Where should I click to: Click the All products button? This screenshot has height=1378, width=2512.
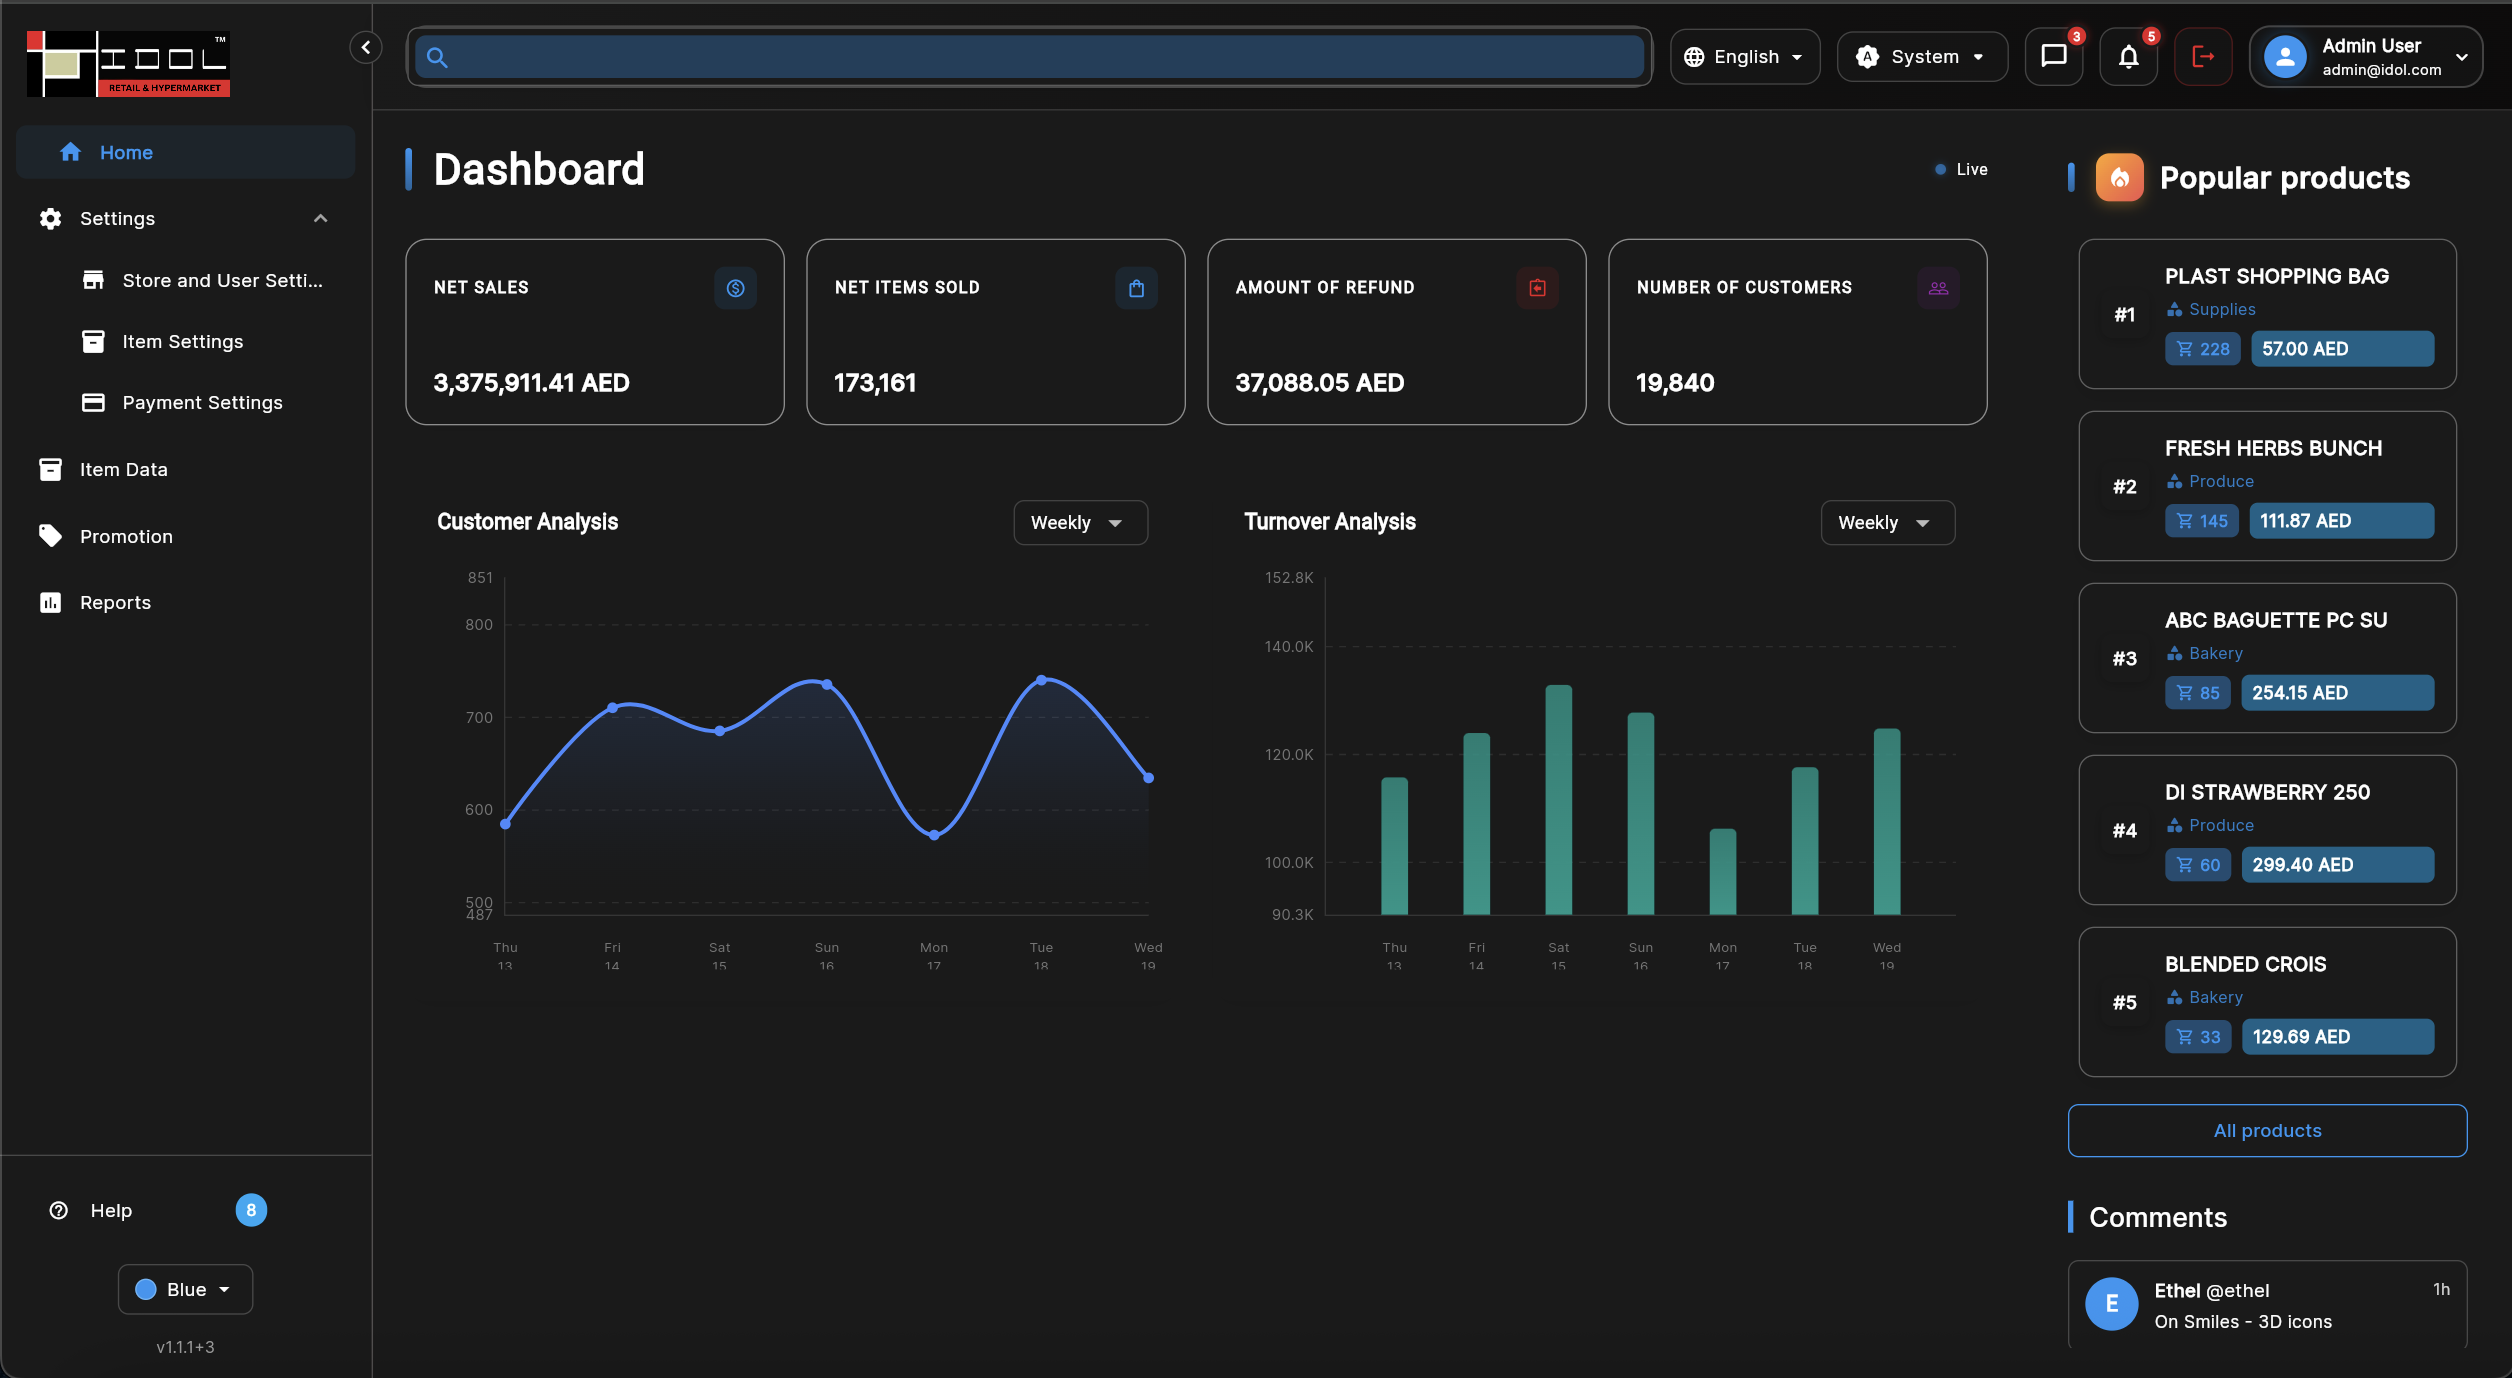click(2267, 1131)
